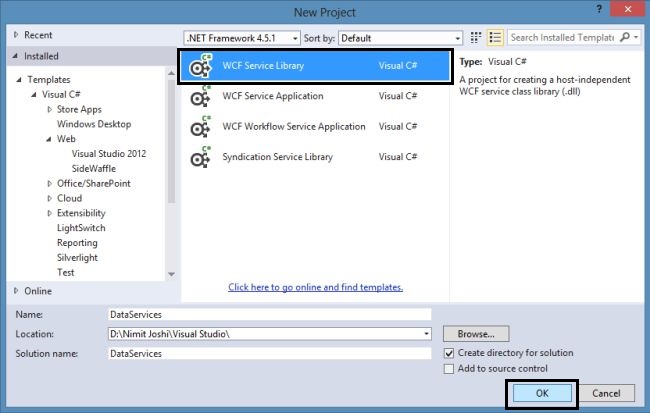Image resolution: width=650 pixels, height=413 pixels.
Task: Click the tree scrollbar down arrow
Action: pyautogui.click(x=171, y=274)
